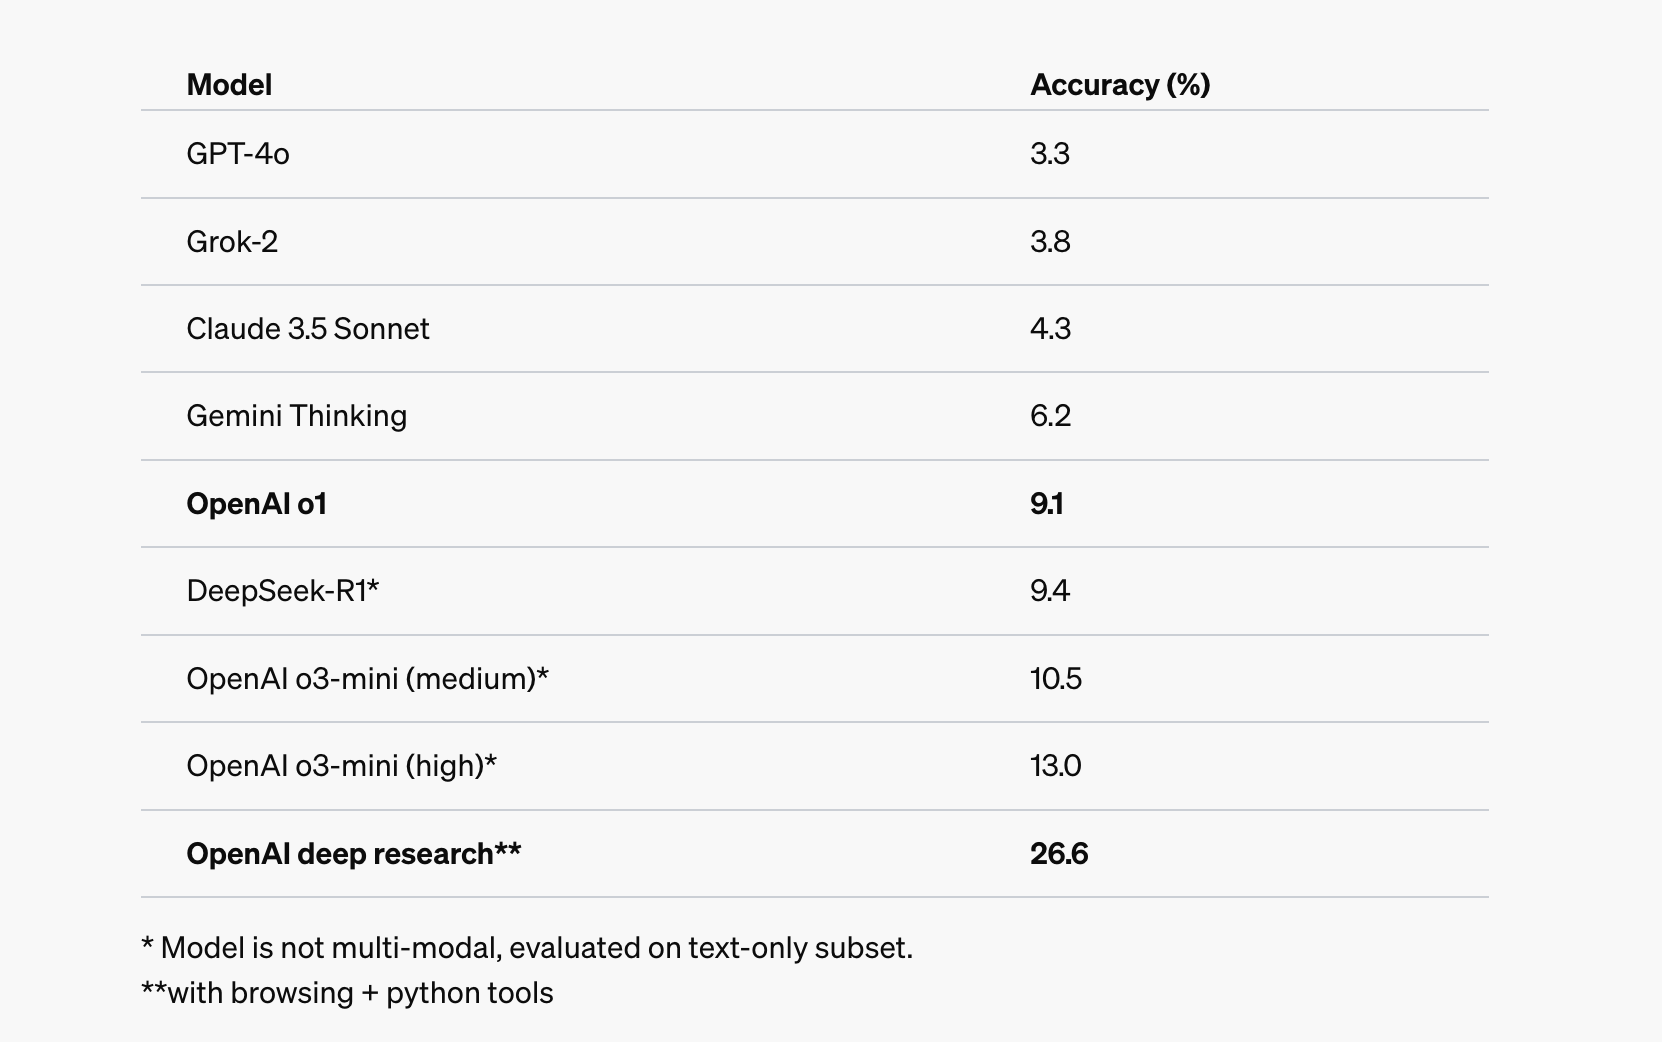This screenshot has height=1042, width=1662.
Task: Click the 9.4 accuracy value
Action: [1050, 591]
